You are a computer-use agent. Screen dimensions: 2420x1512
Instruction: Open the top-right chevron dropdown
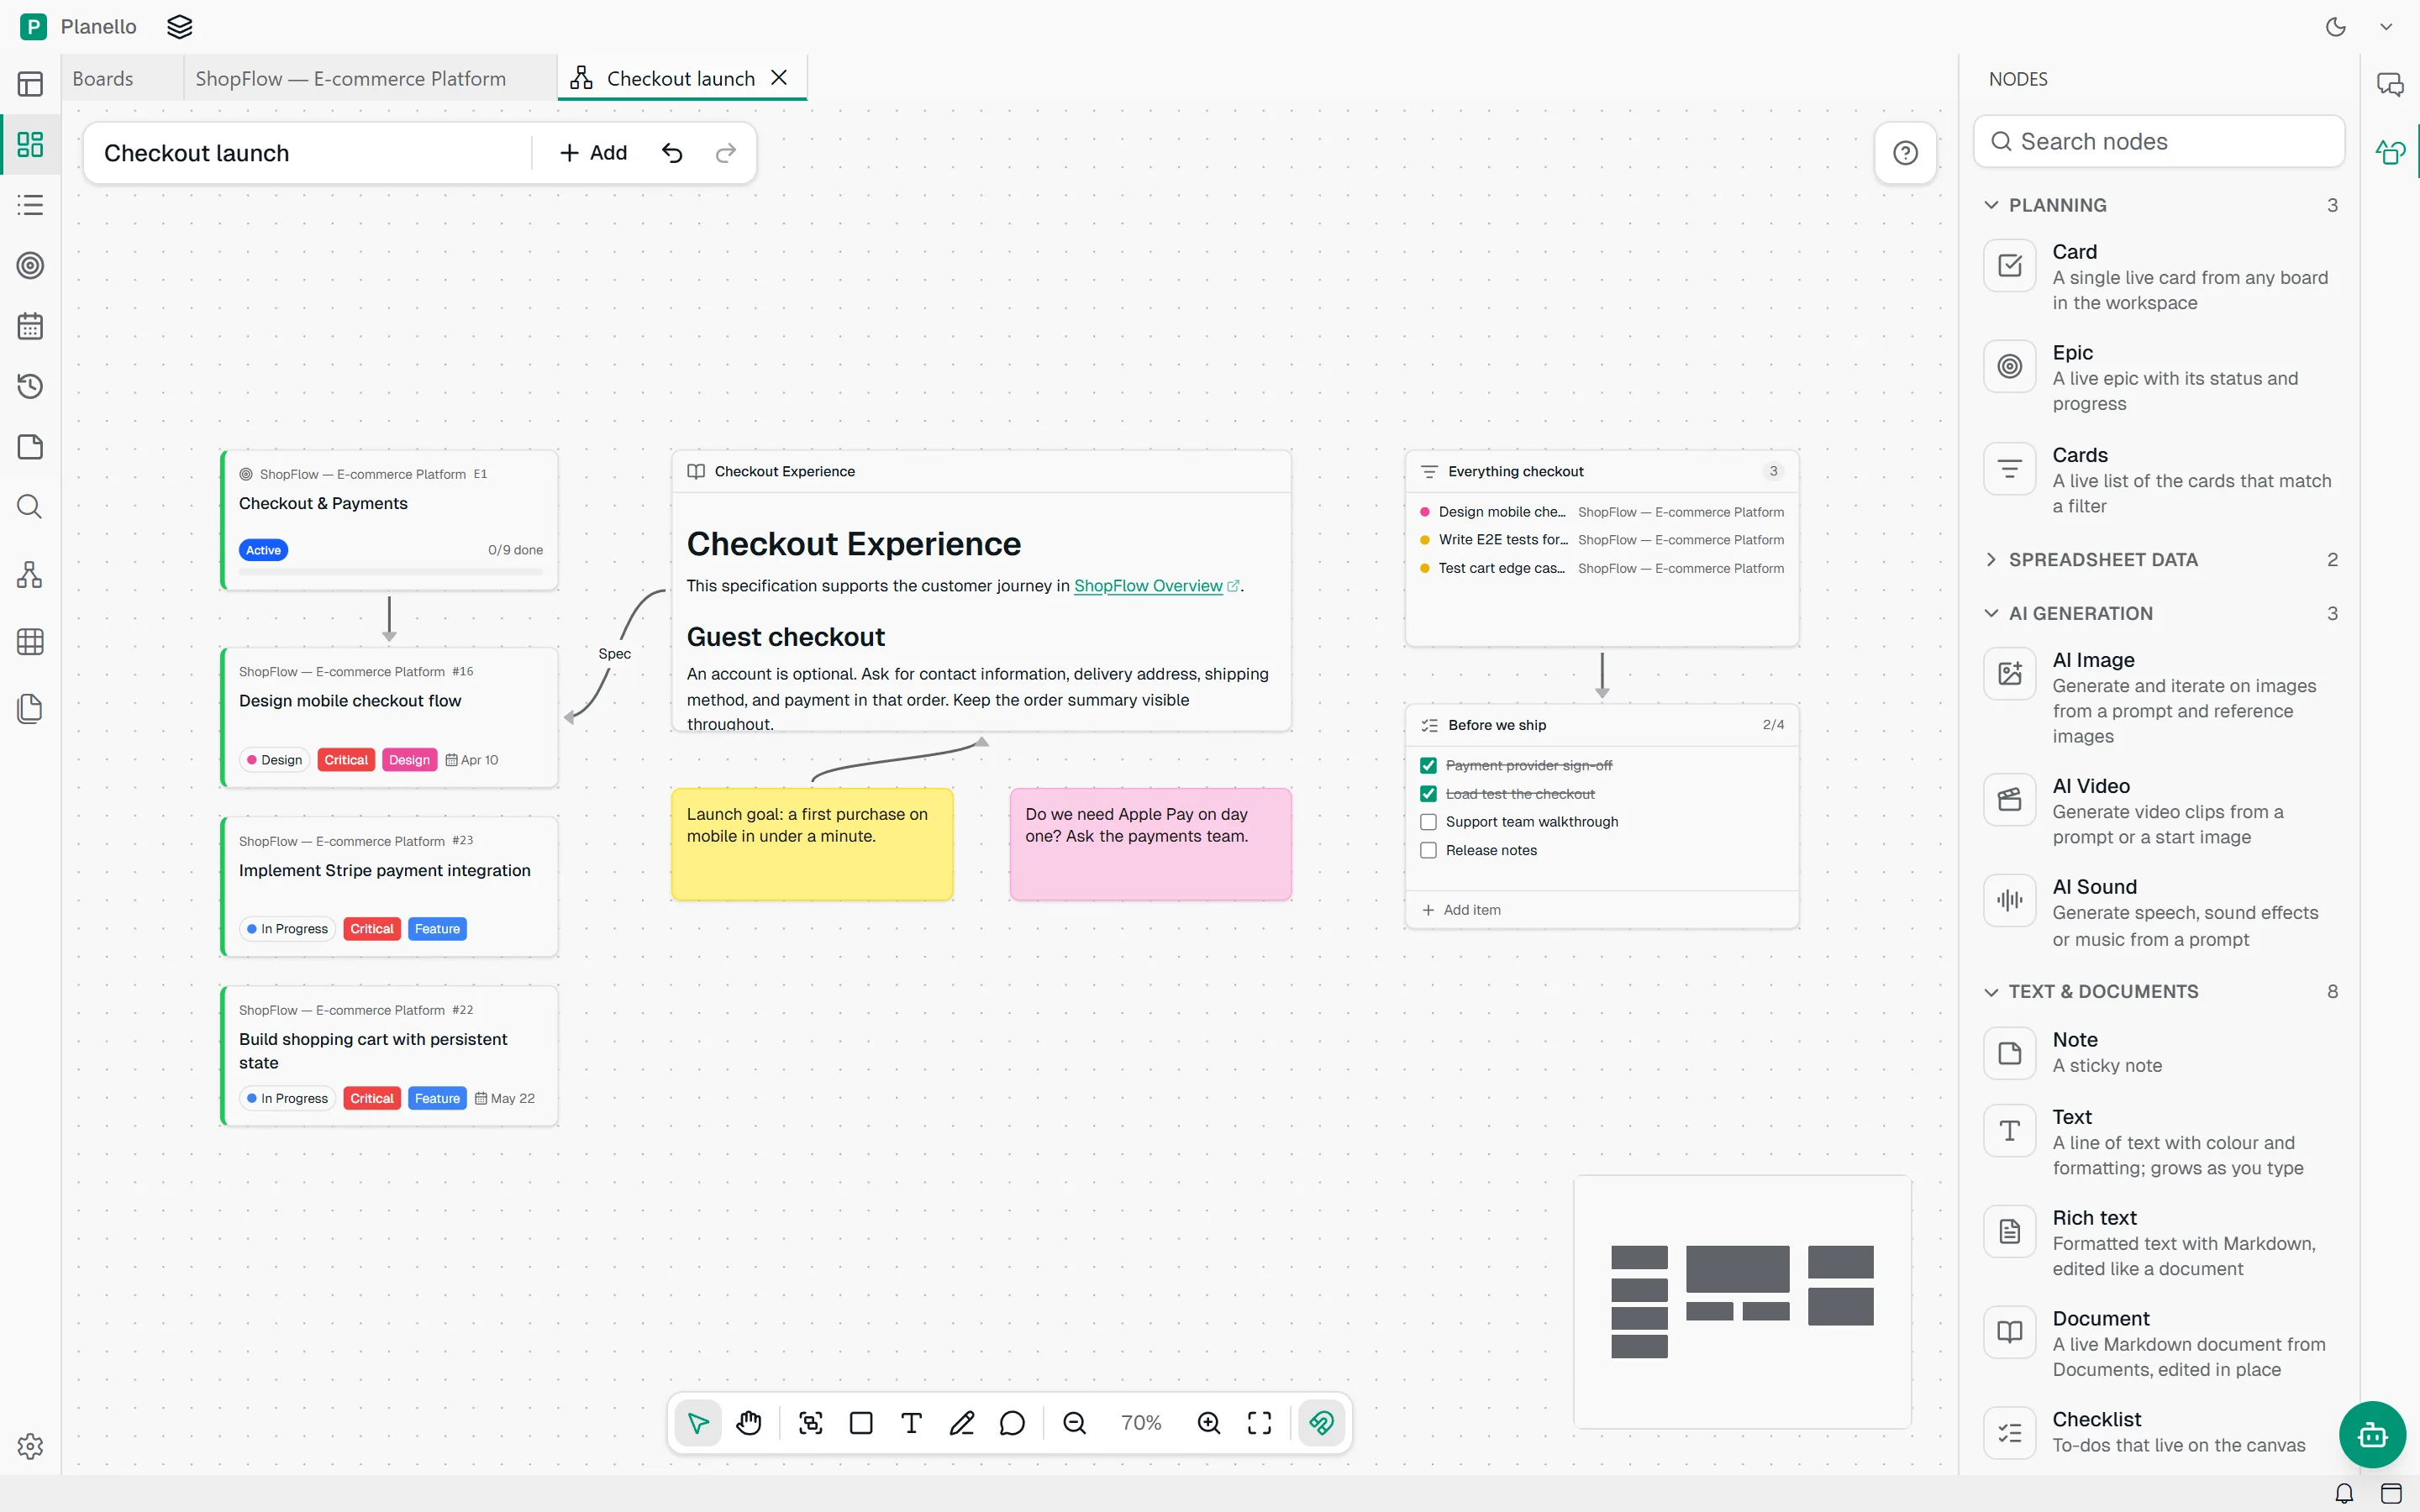[x=2386, y=27]
